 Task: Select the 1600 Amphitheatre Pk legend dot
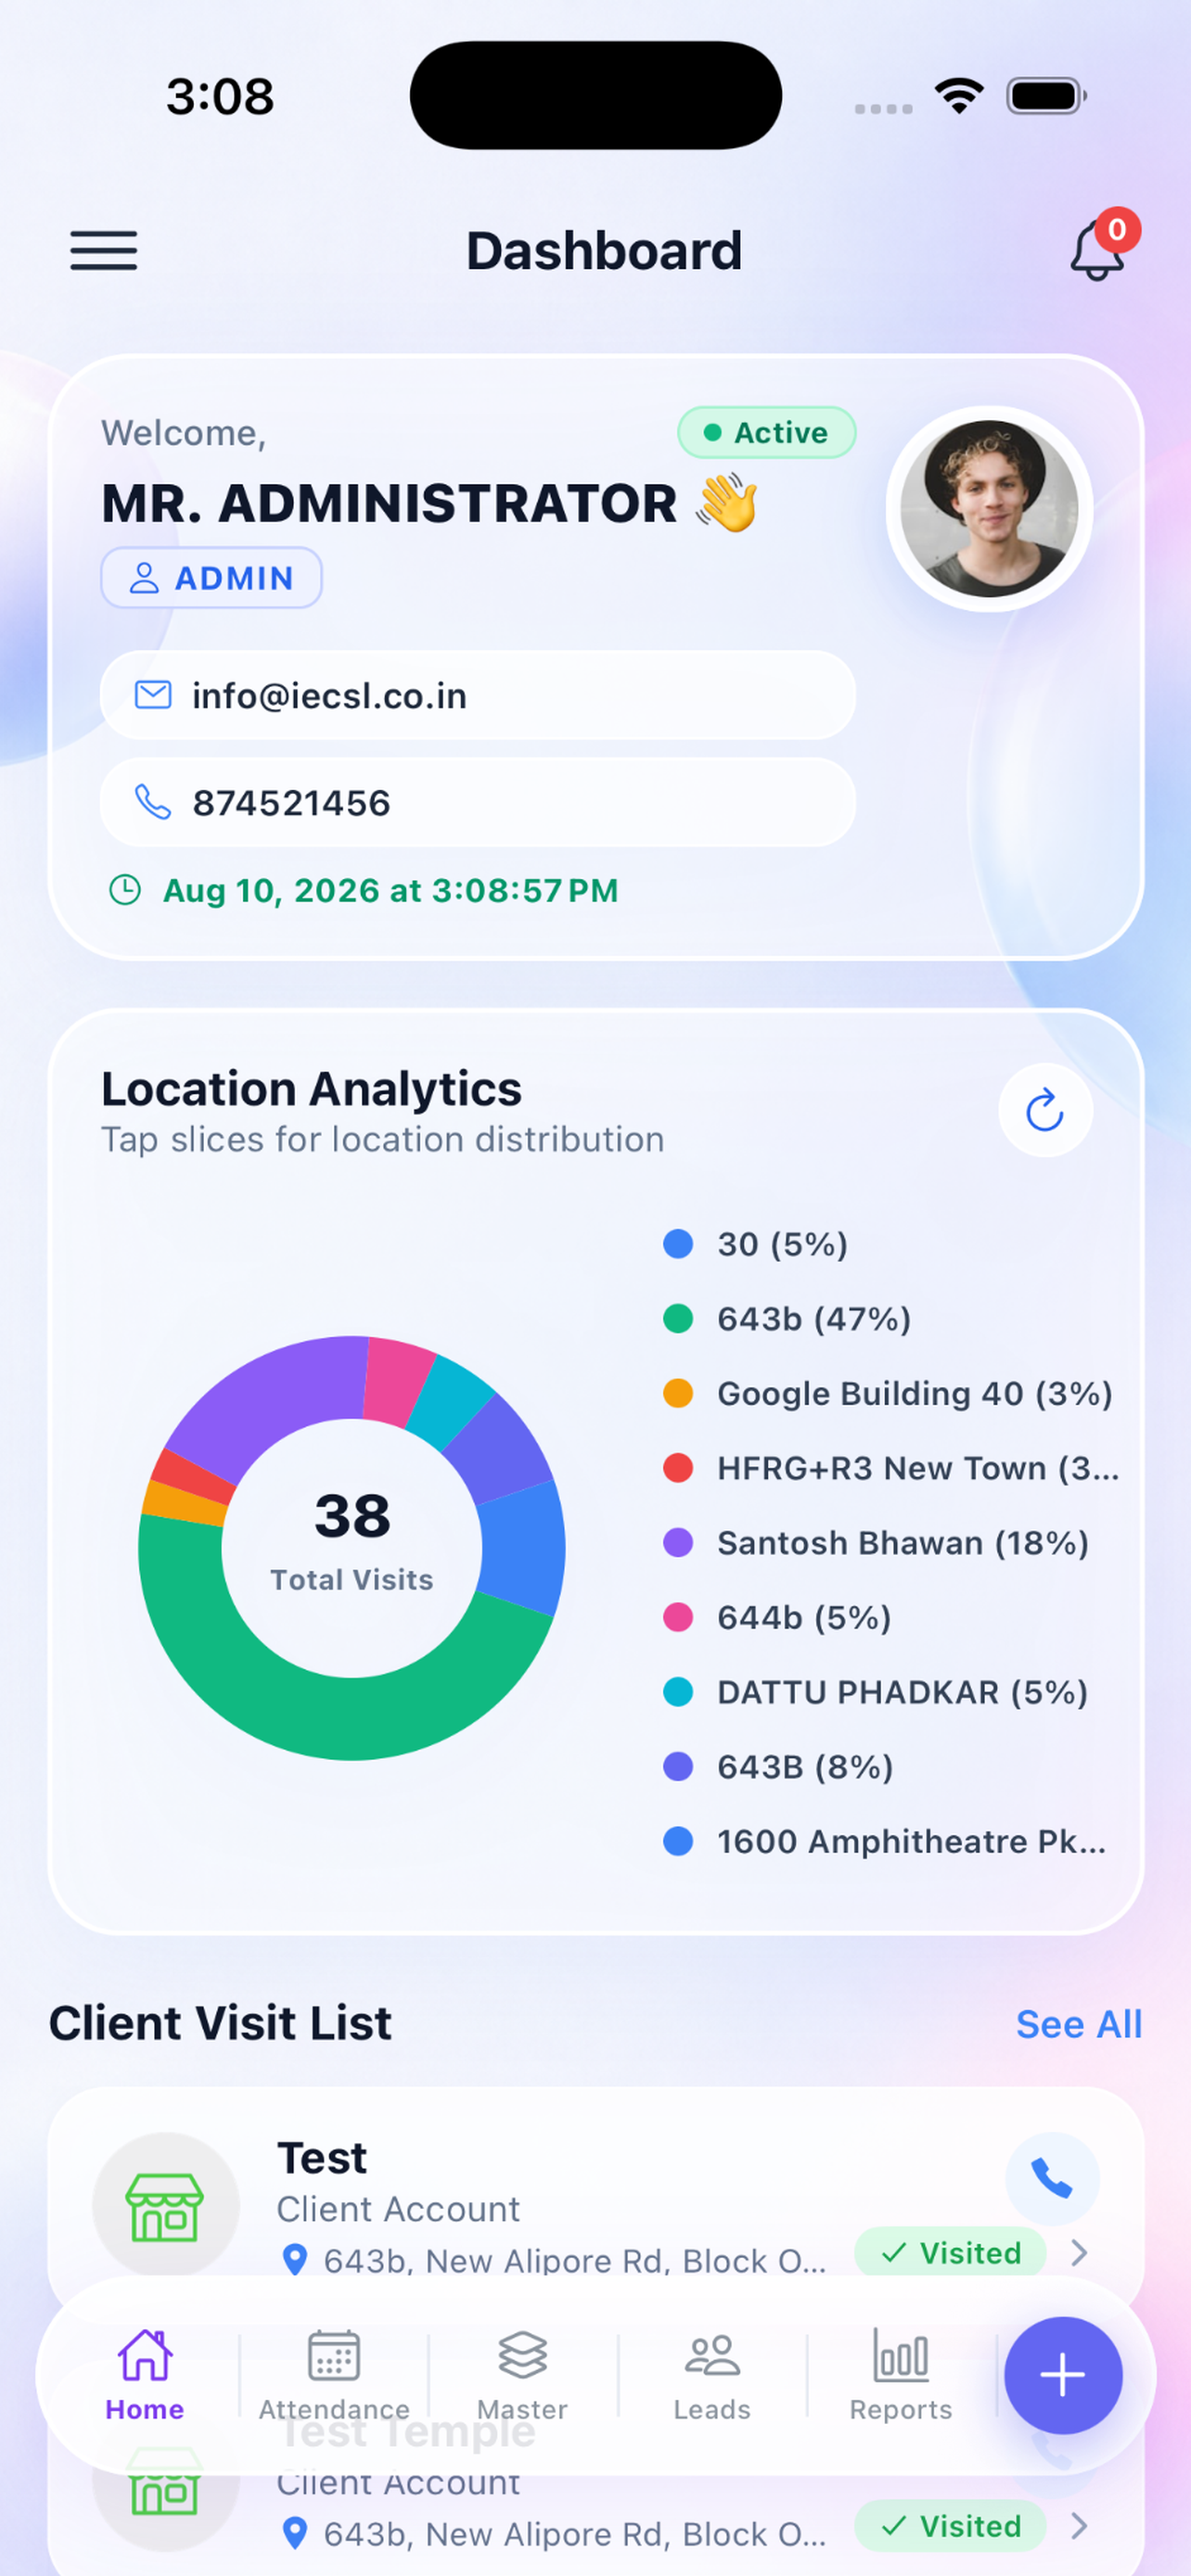pos(678,1841)
